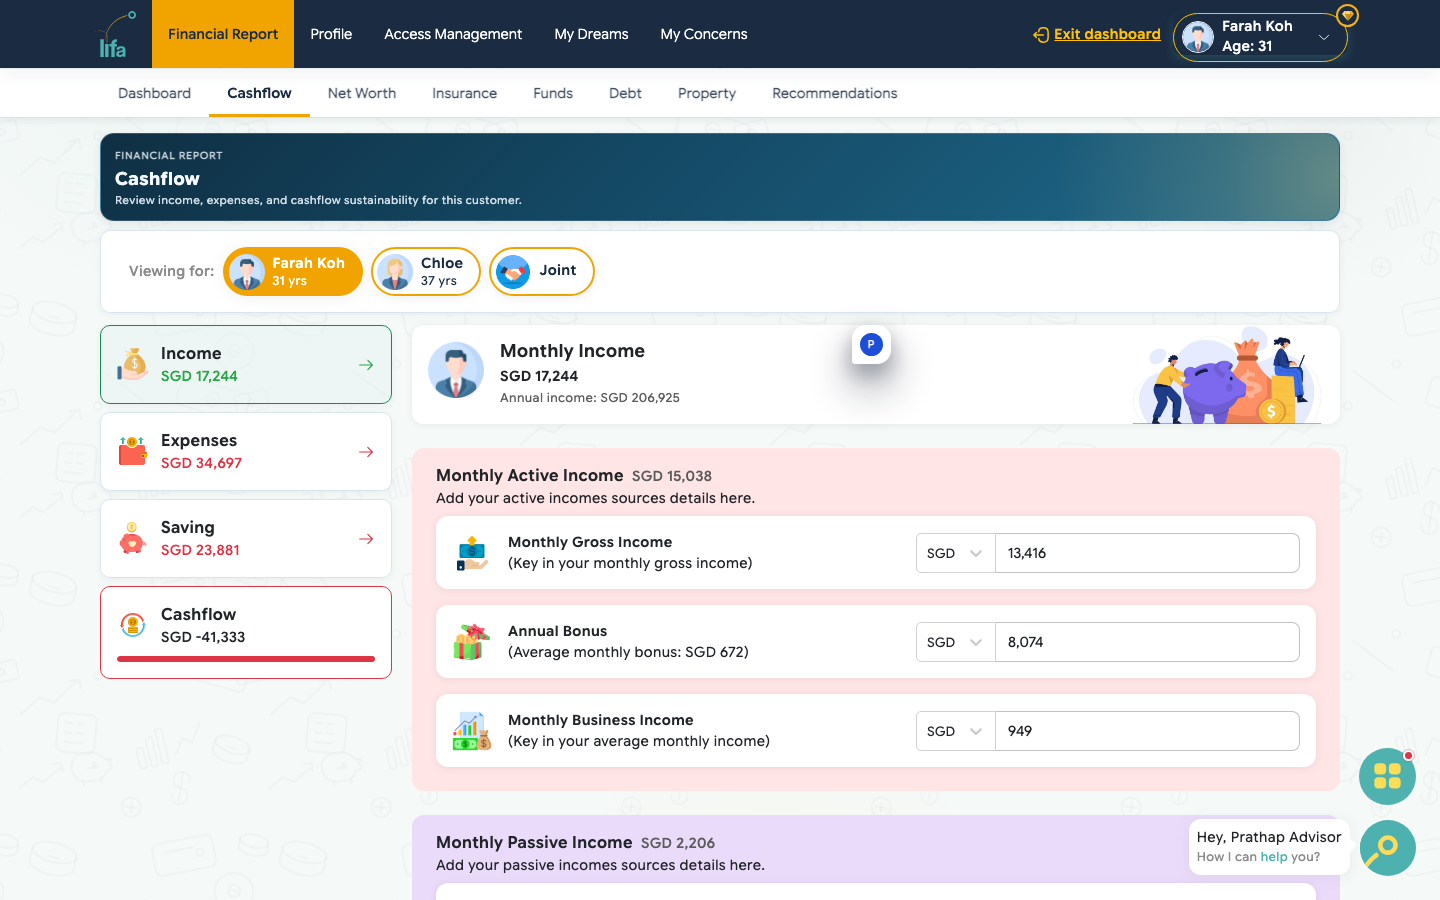The height and width of the screenshot is (900, 1440).
Task: Click Monthly Business Income chart icon
Action: pos(472,731)
